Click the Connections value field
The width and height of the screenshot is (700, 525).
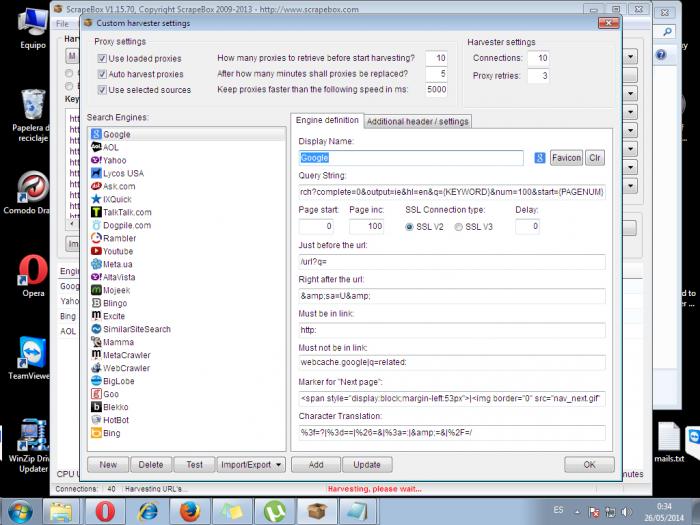(x=538, y=58)
